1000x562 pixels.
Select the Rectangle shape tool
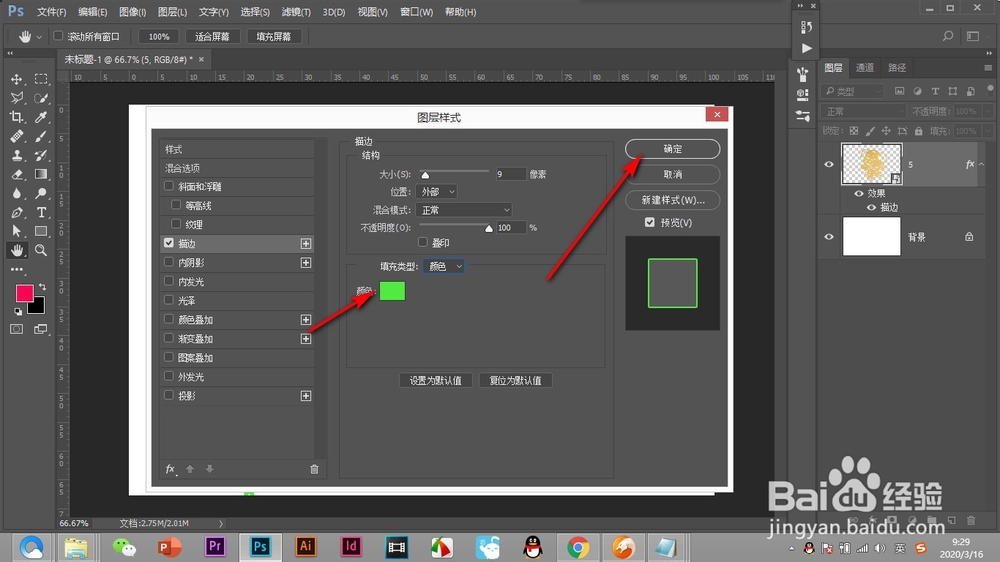[41, 231]
